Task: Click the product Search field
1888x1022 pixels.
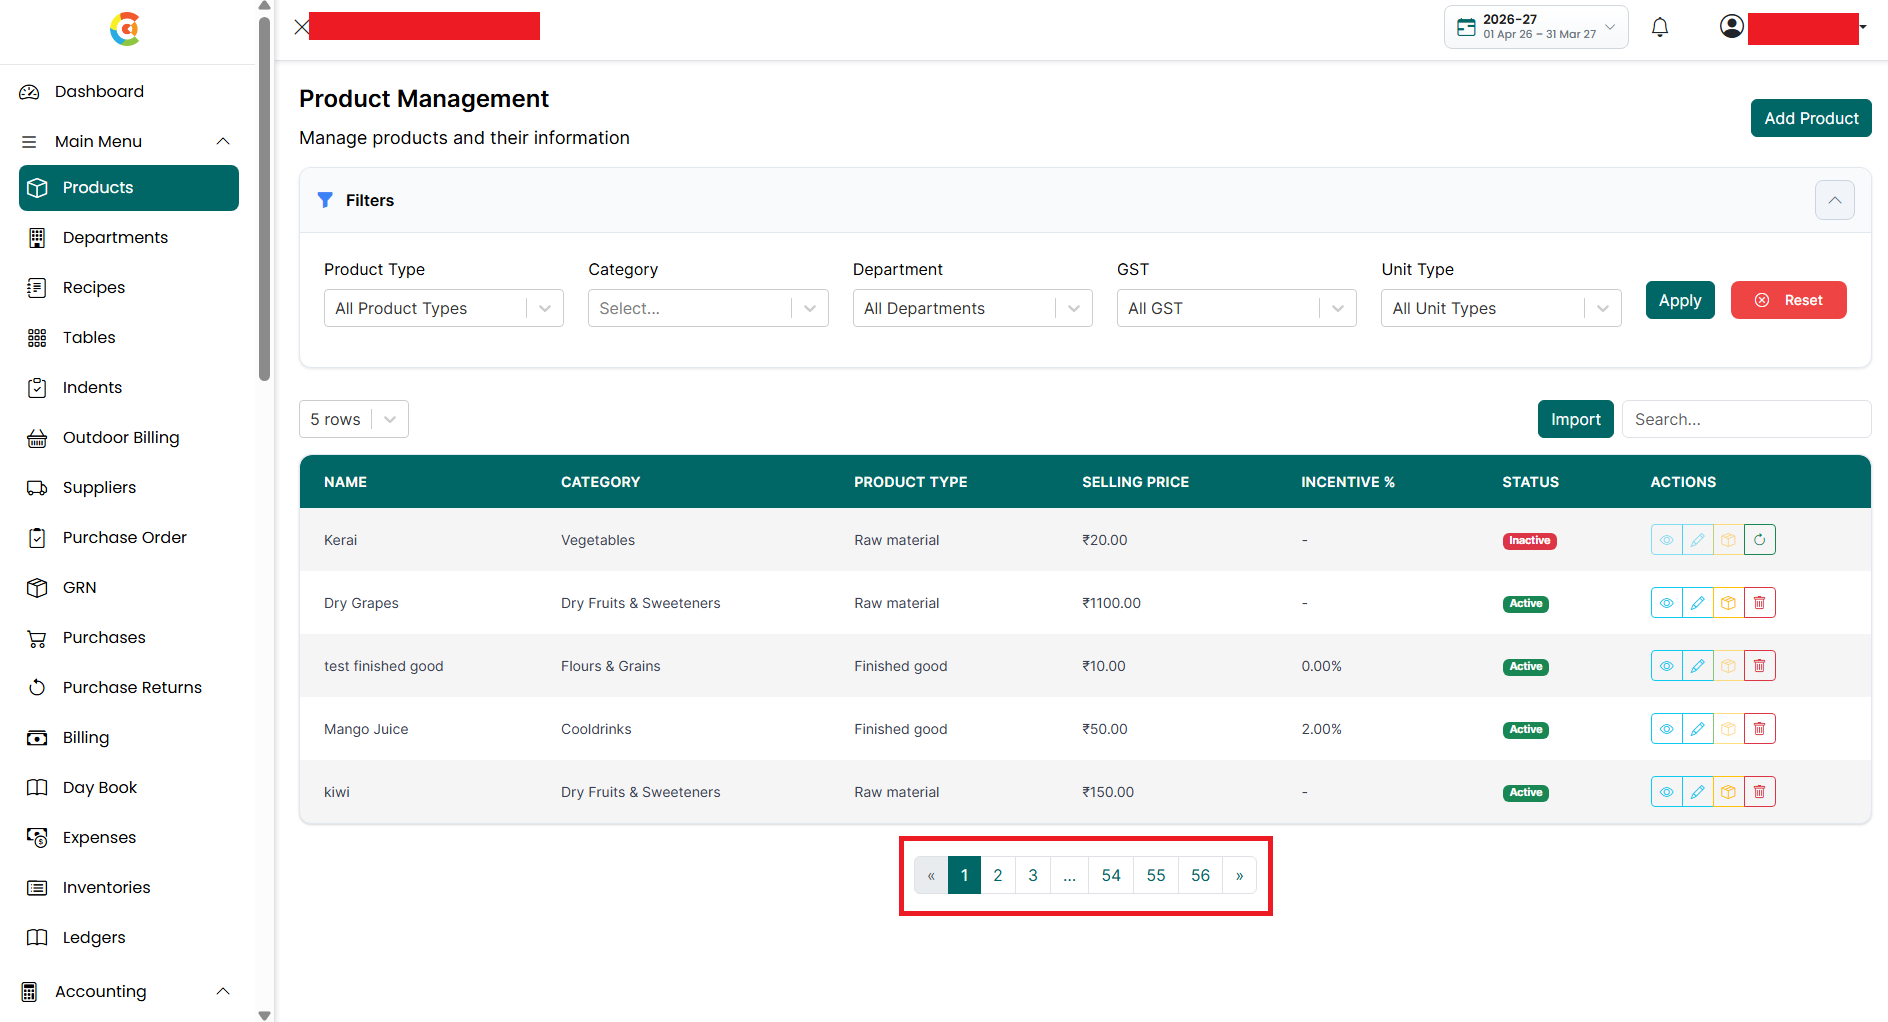Action: point(1746,419)
